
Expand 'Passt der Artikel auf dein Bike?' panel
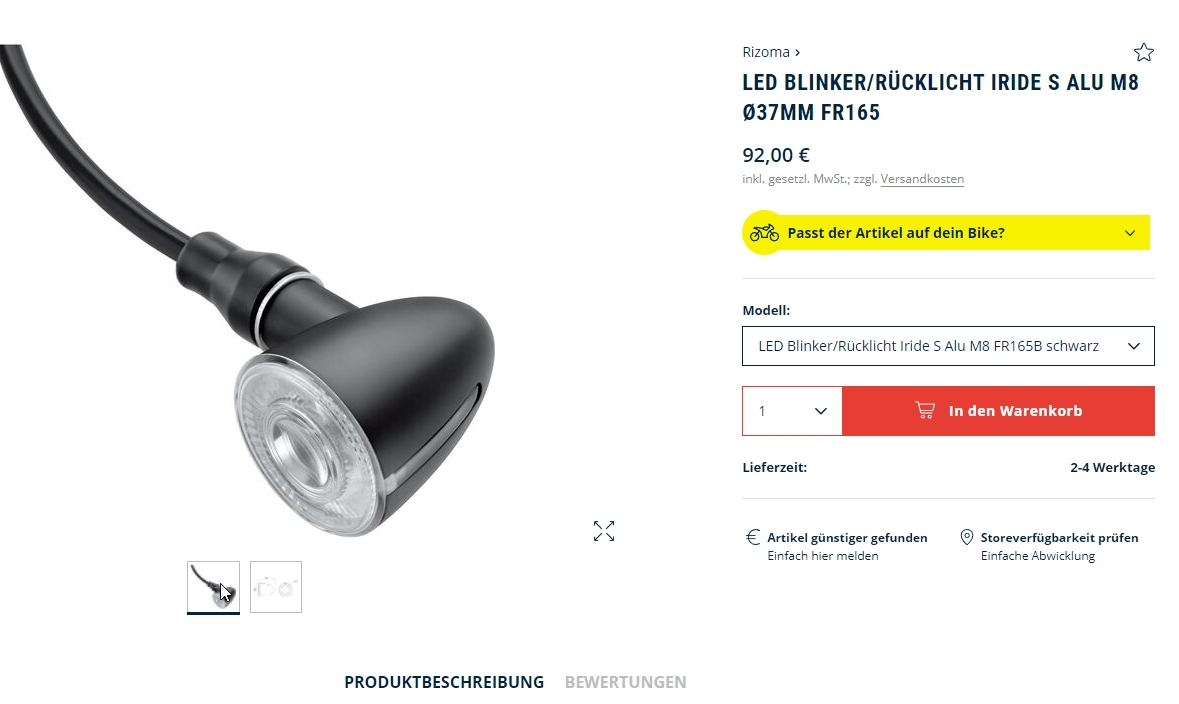pos(946,232)
